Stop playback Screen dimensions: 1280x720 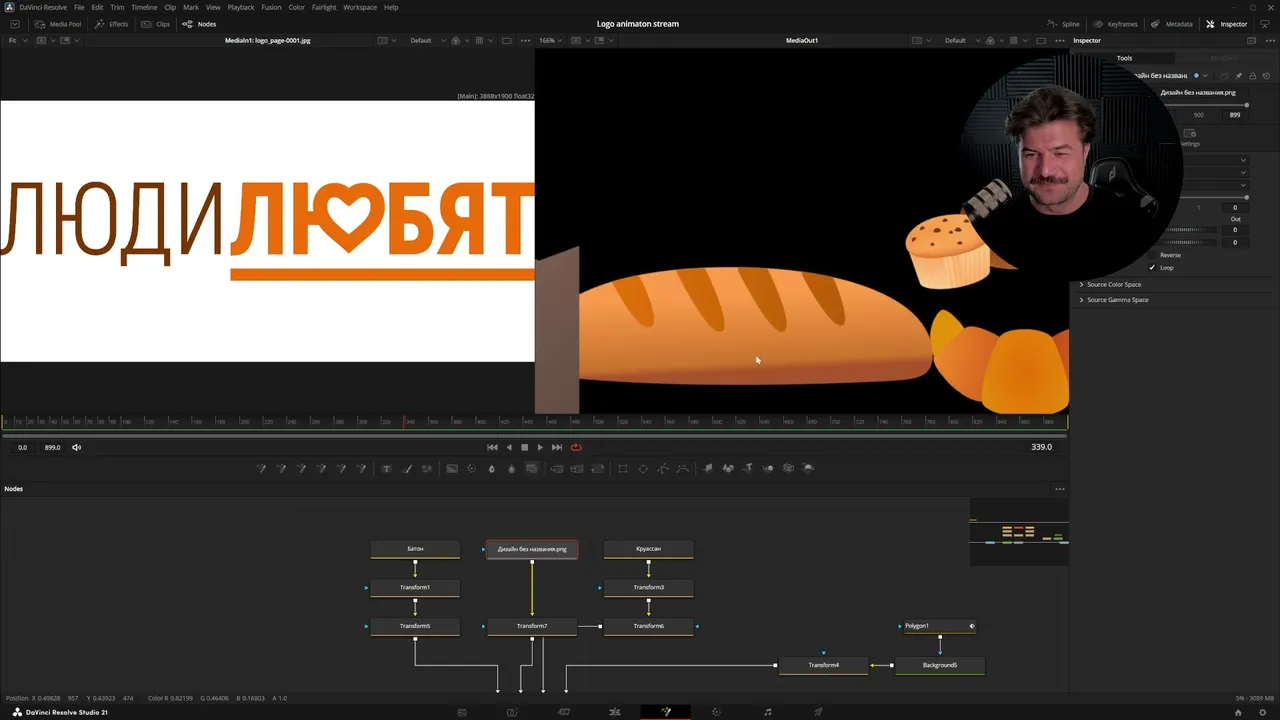524,448
